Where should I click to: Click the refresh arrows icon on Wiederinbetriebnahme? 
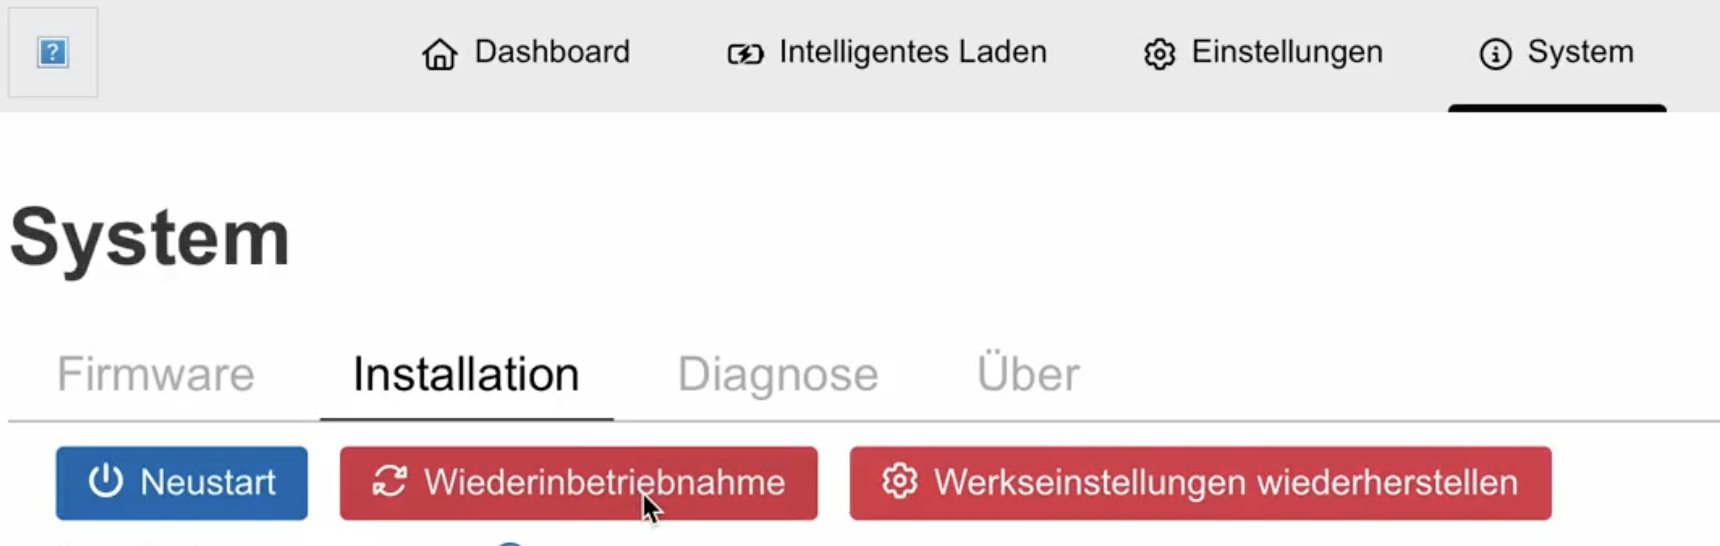pyautogui.click(x=389, y=481)
